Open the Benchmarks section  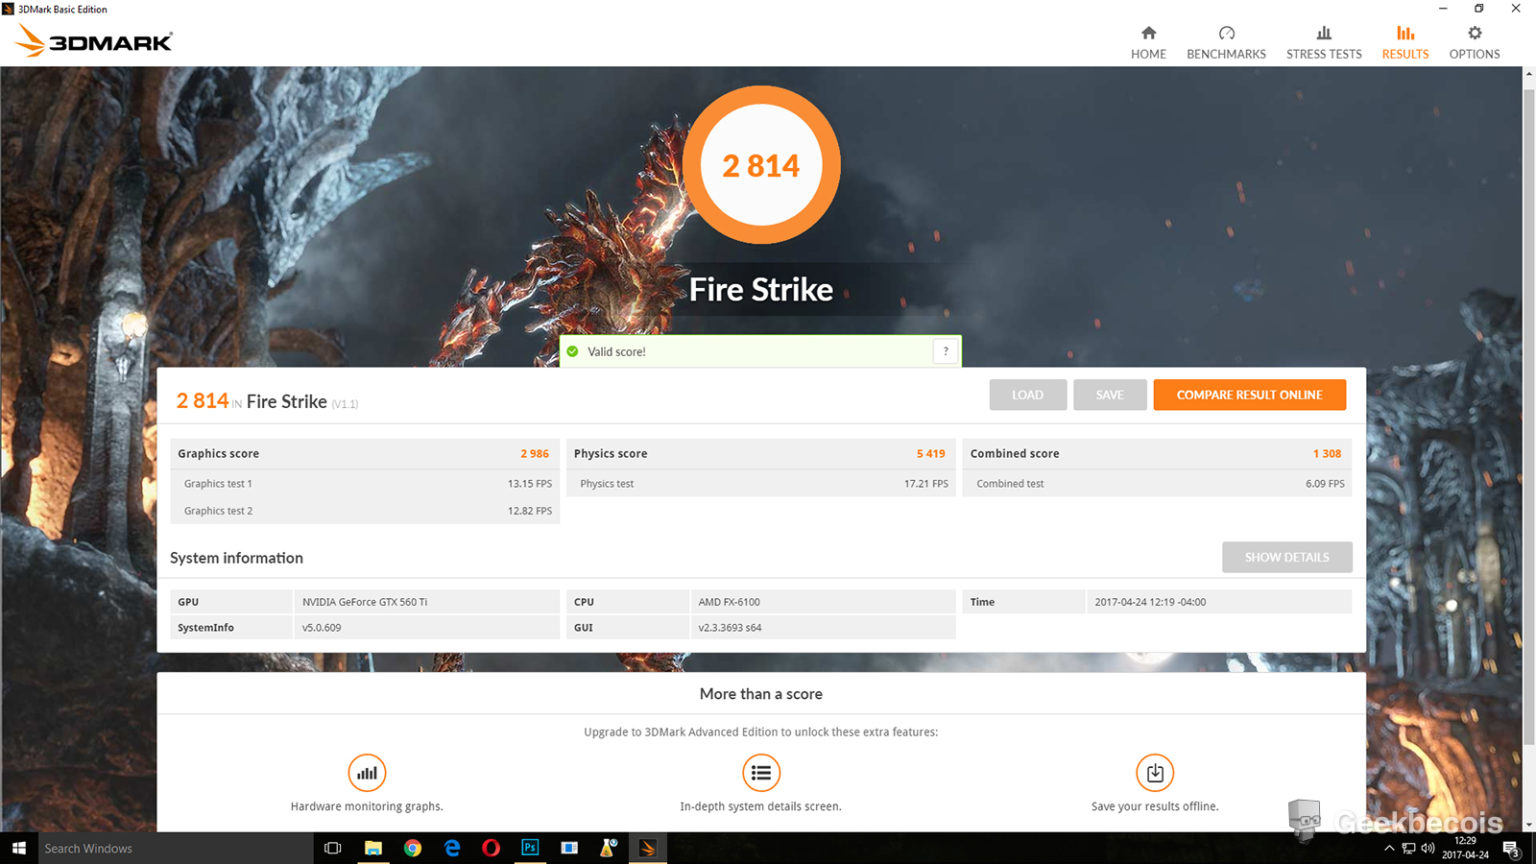(x=1226, y=43)
